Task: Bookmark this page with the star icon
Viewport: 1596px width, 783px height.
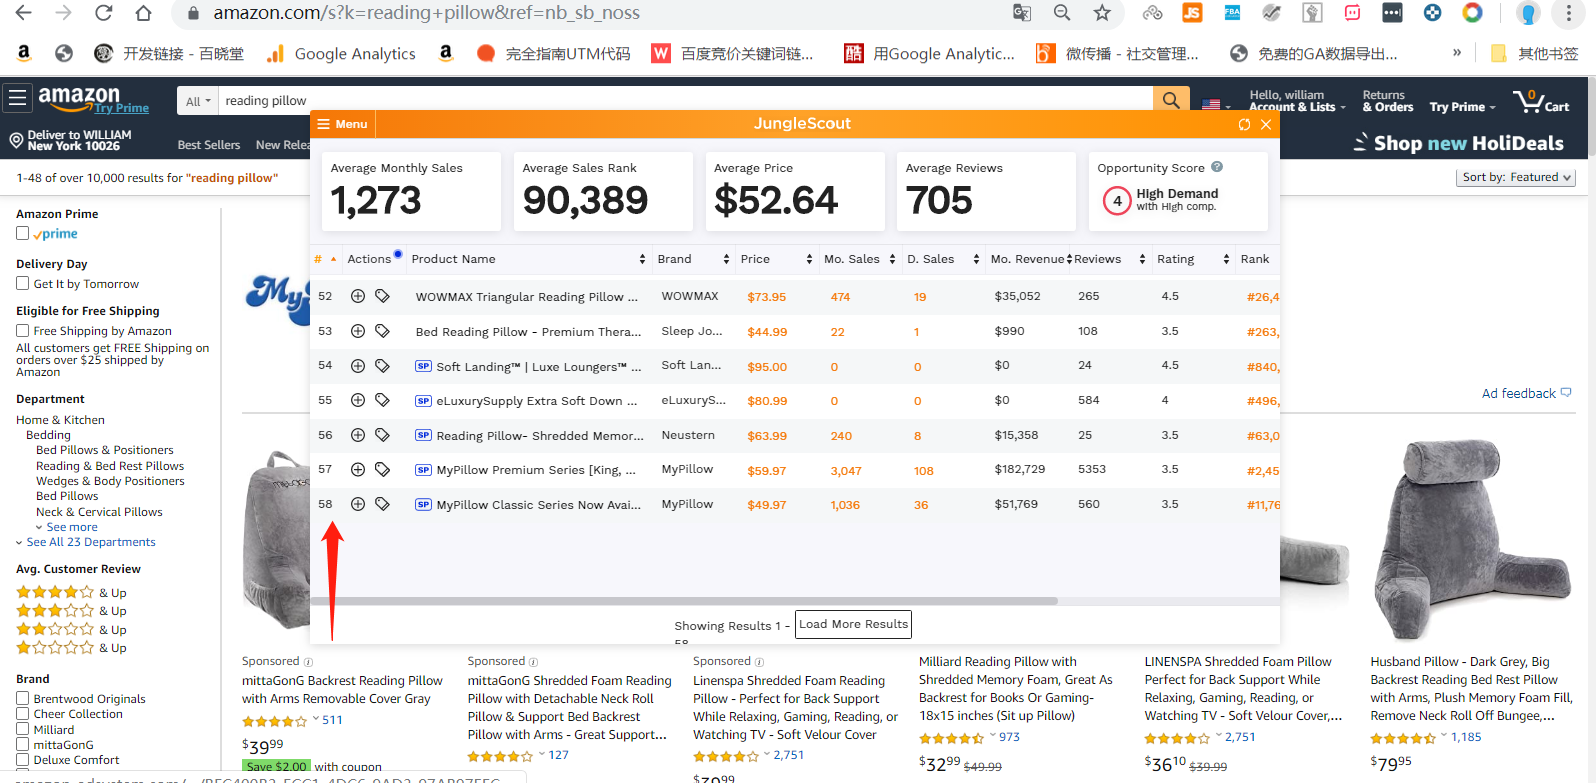Action: [1102, 13]
